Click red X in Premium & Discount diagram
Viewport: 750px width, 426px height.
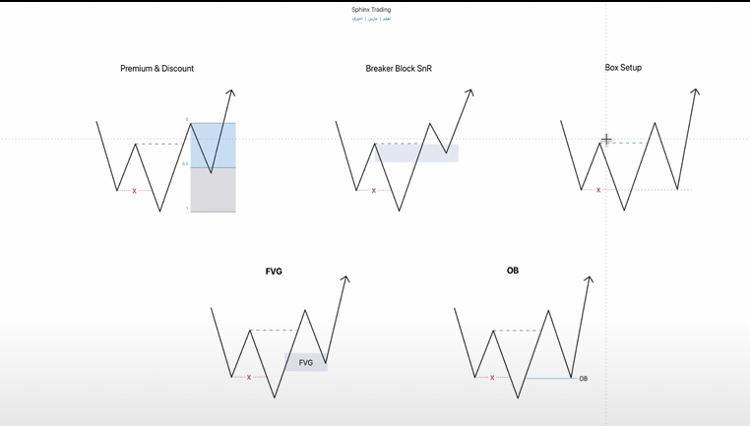[x=134, y=191]
